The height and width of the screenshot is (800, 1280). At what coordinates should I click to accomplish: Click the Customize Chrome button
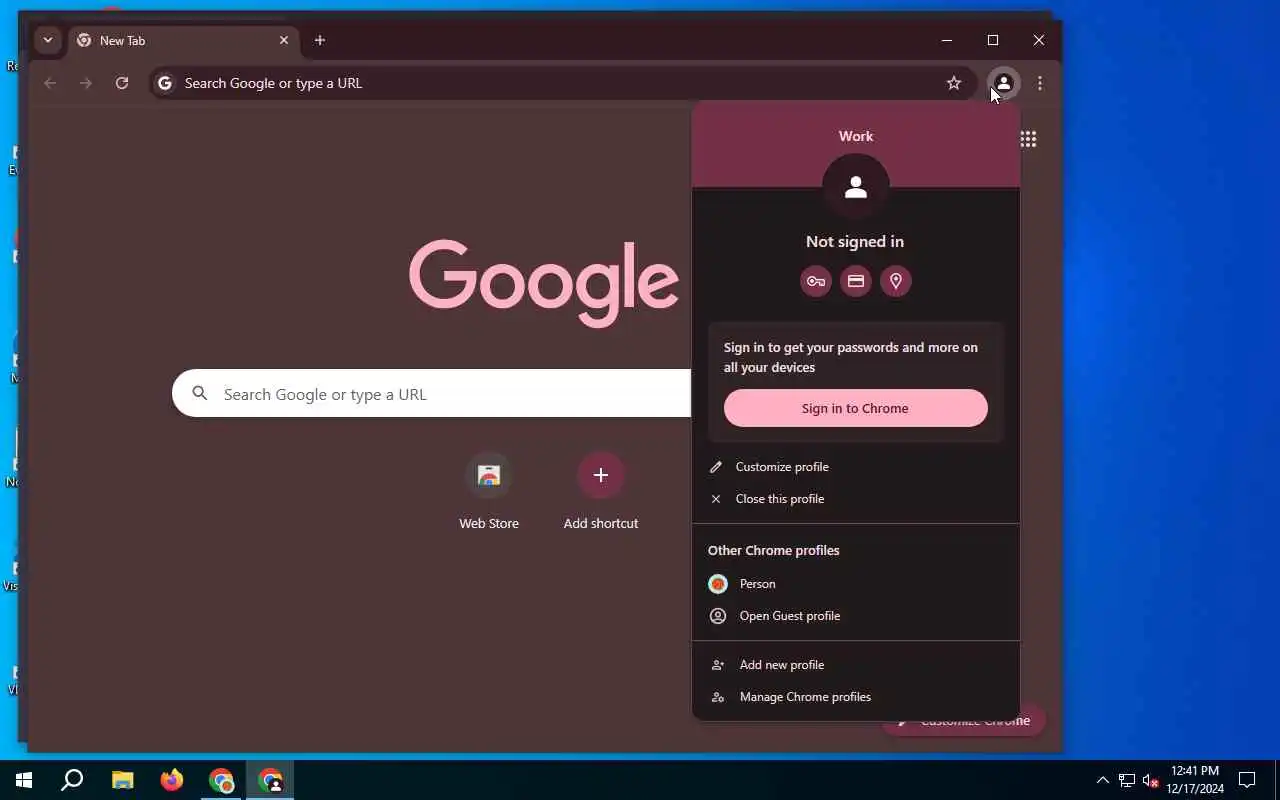click(x=963, y=721)
